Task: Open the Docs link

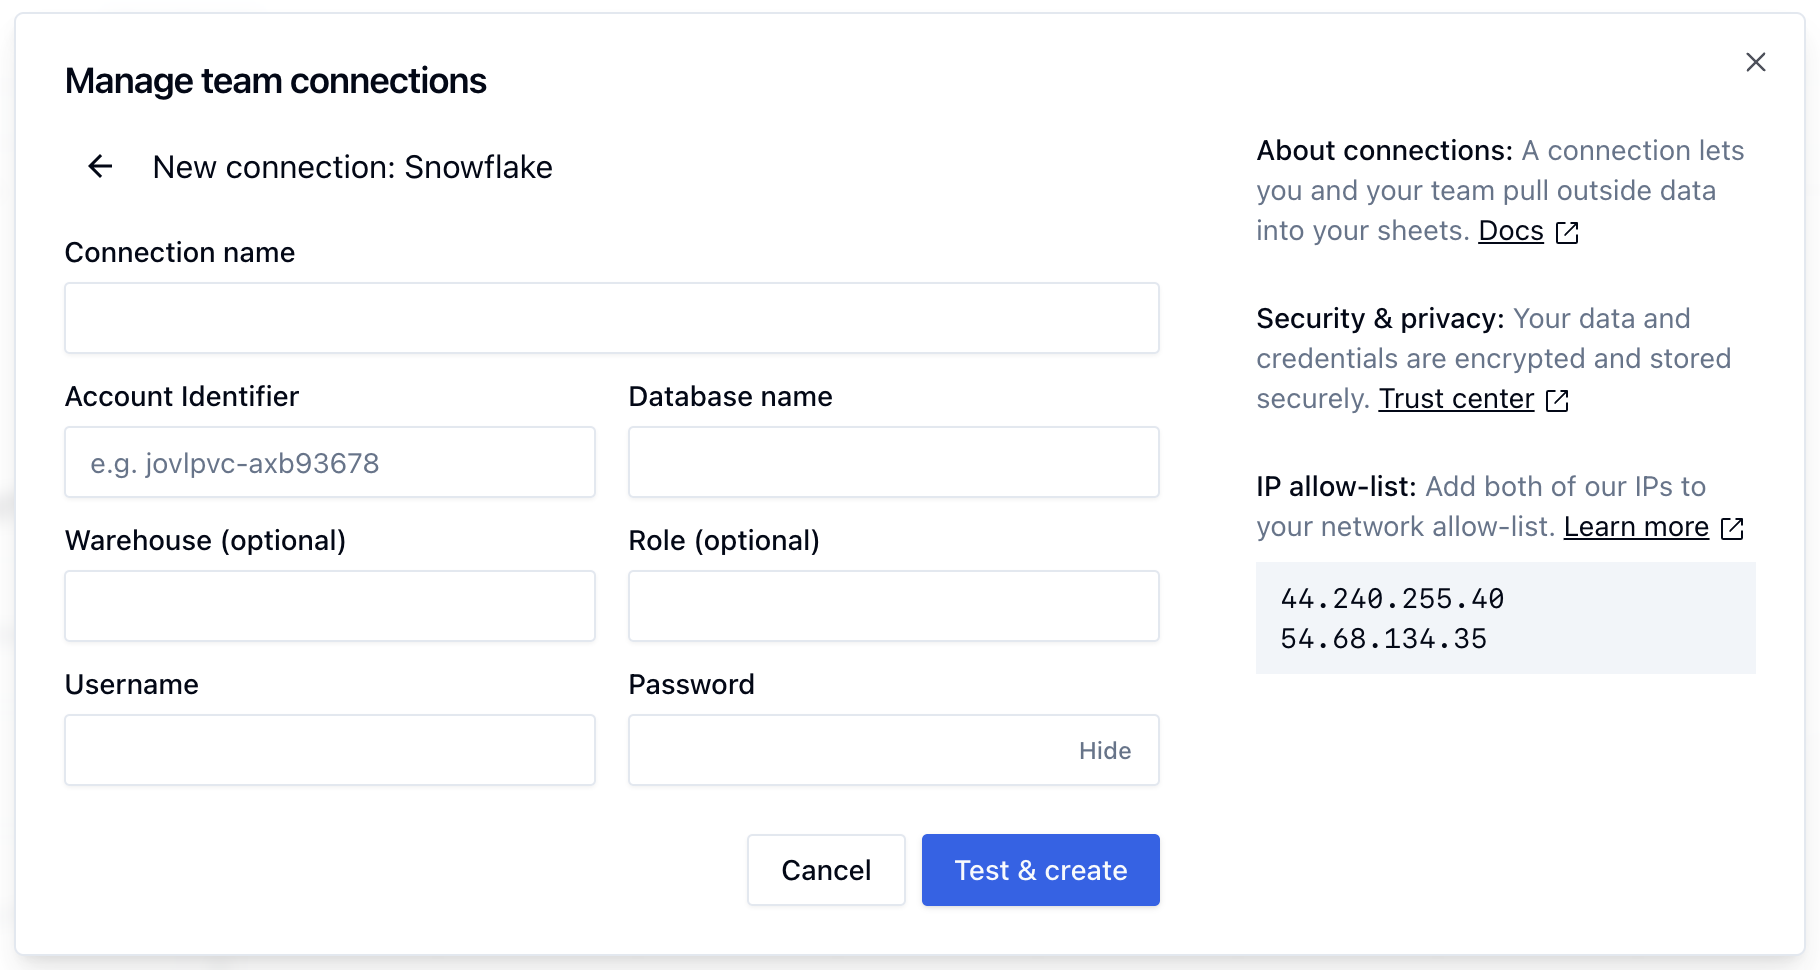Action: (1510, 231)
